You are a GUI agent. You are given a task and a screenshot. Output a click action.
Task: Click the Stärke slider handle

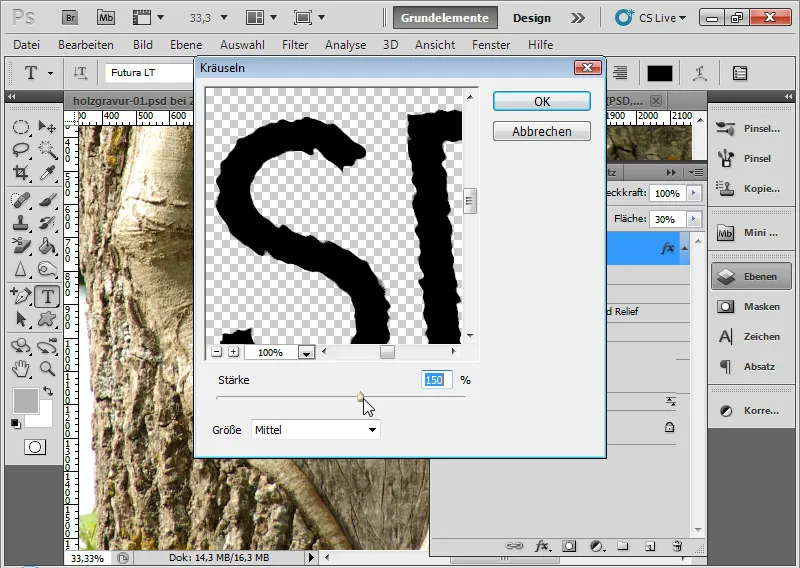[x=360, y=397]
